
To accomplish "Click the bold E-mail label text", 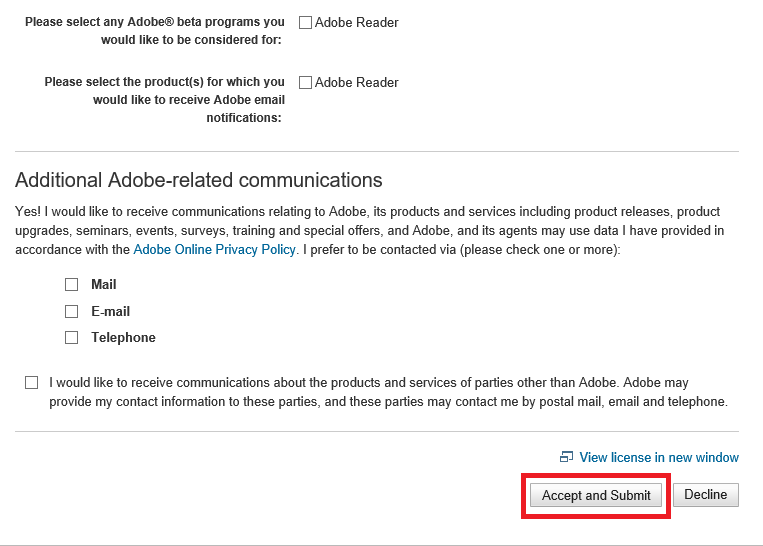I will point(111,312).
